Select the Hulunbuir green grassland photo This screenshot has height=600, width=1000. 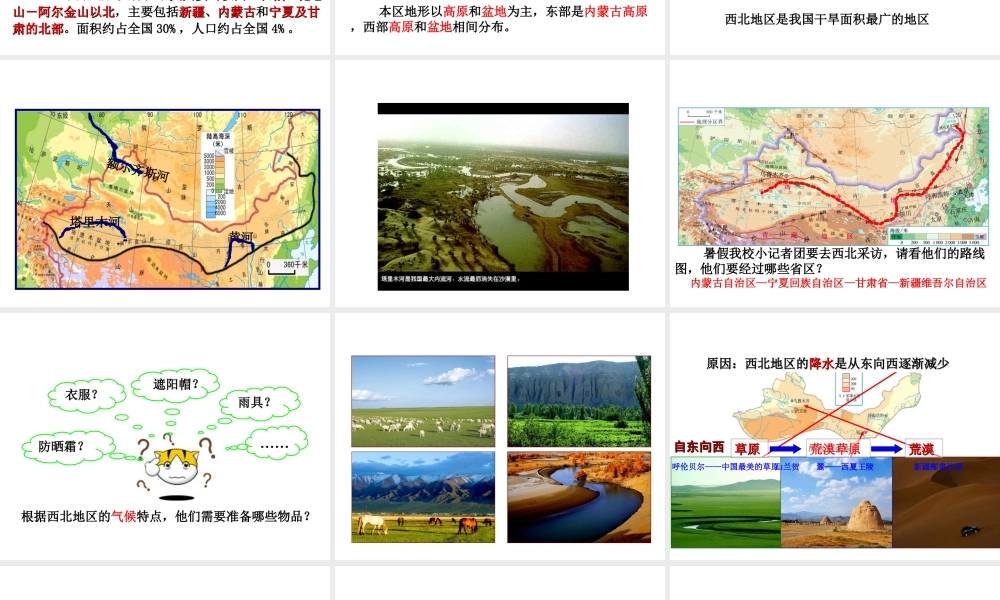pyautogui.click(x=726, y=502)
